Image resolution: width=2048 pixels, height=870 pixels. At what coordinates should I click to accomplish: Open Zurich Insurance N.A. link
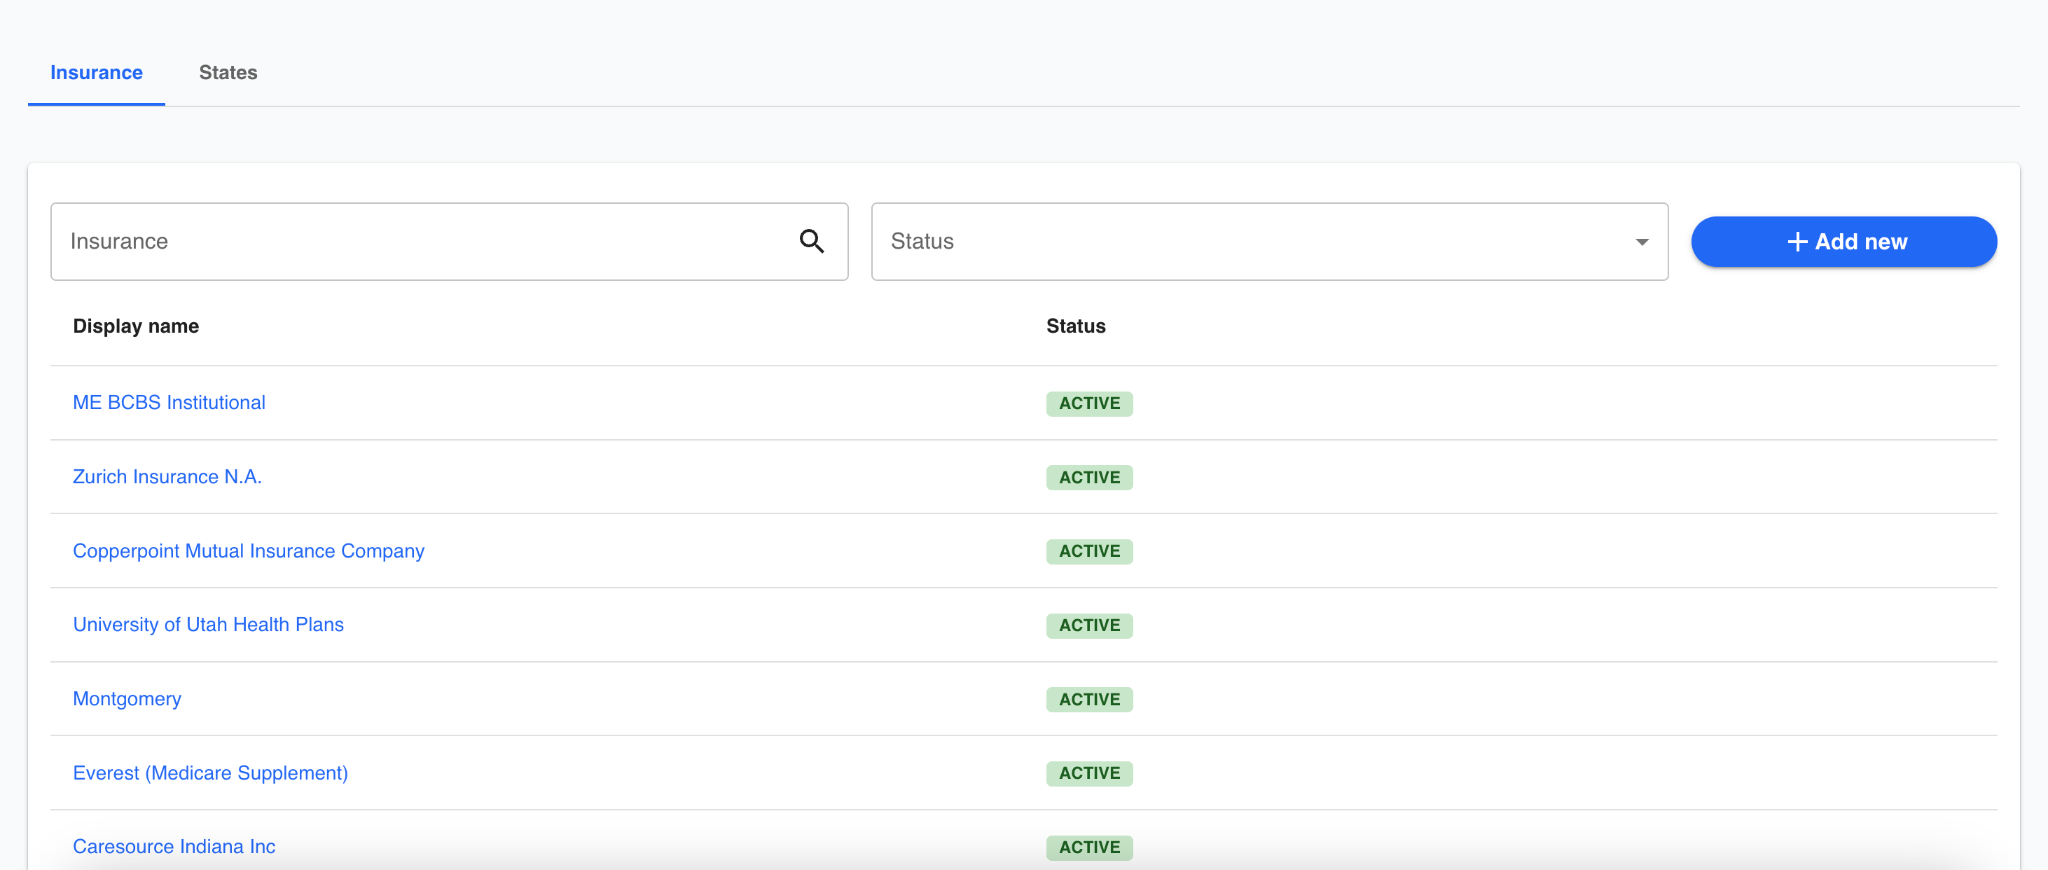pos(167,477)
